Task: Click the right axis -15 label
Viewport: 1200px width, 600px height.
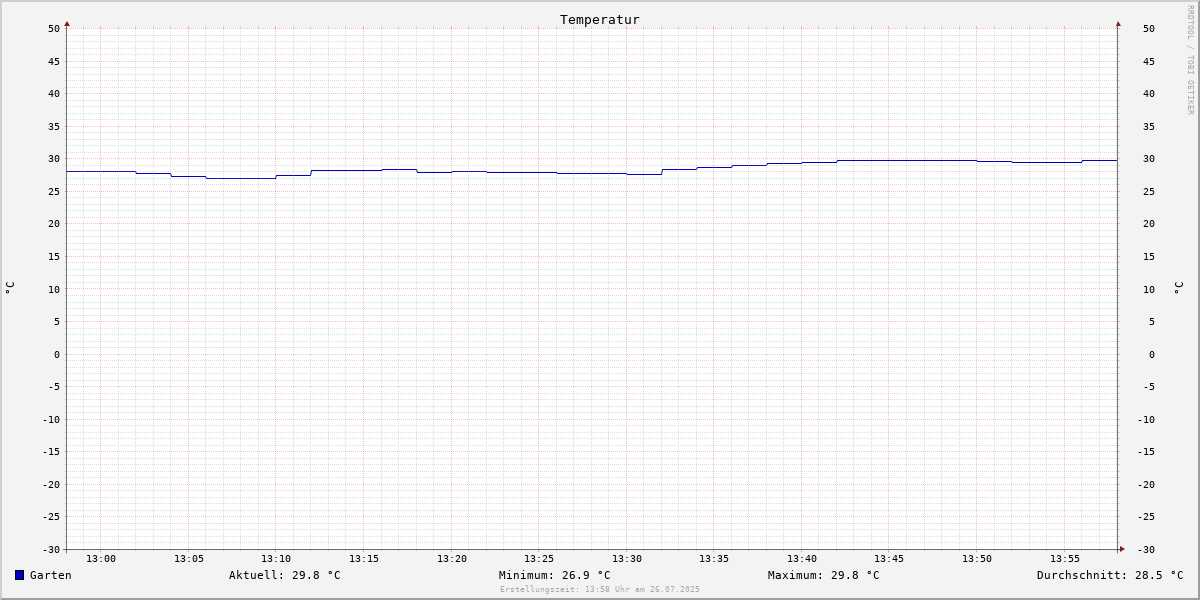Action: (1146, 451)
